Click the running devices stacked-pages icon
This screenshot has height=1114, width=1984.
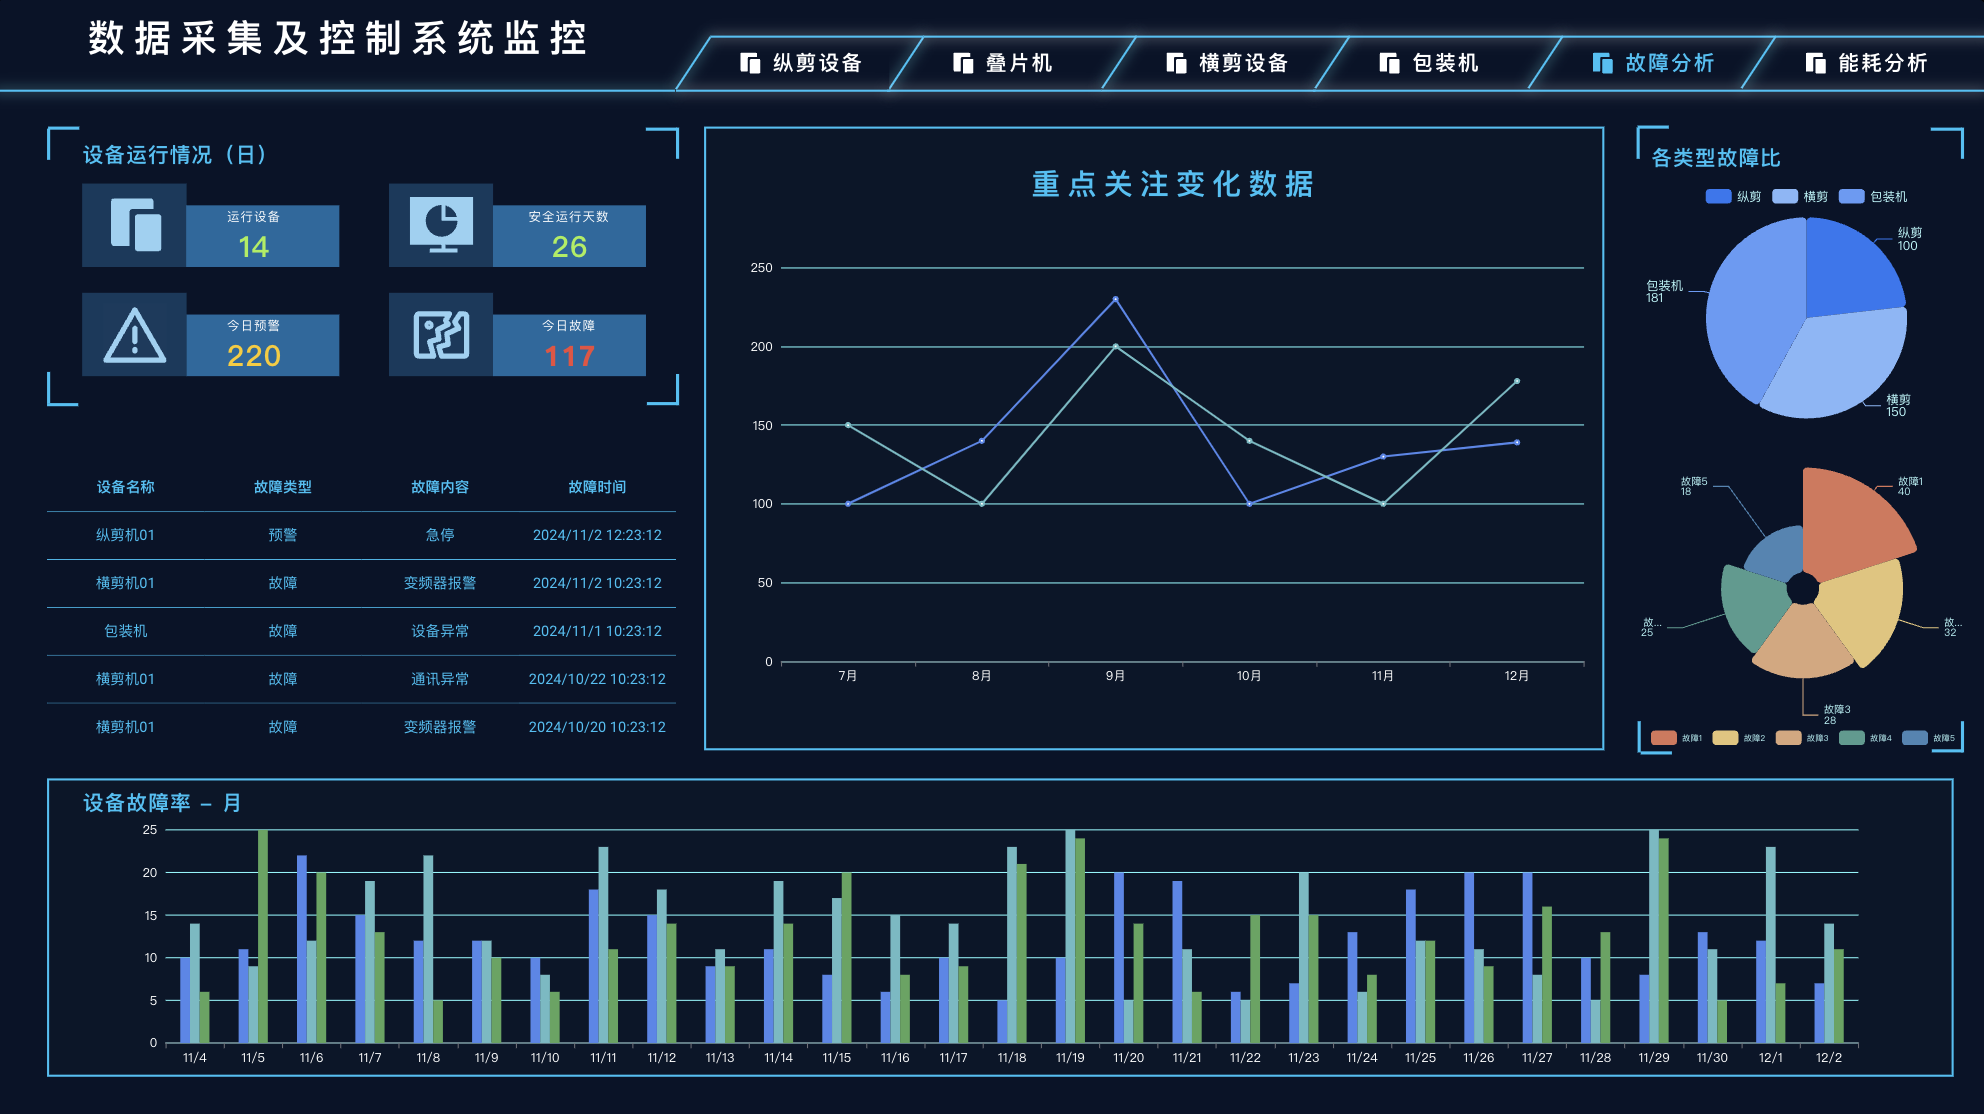point(135,225)
